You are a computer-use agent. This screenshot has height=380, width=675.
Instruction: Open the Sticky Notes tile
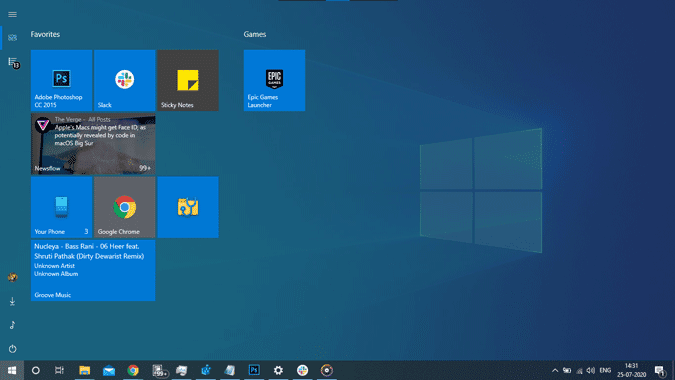(x=188, y=80)
